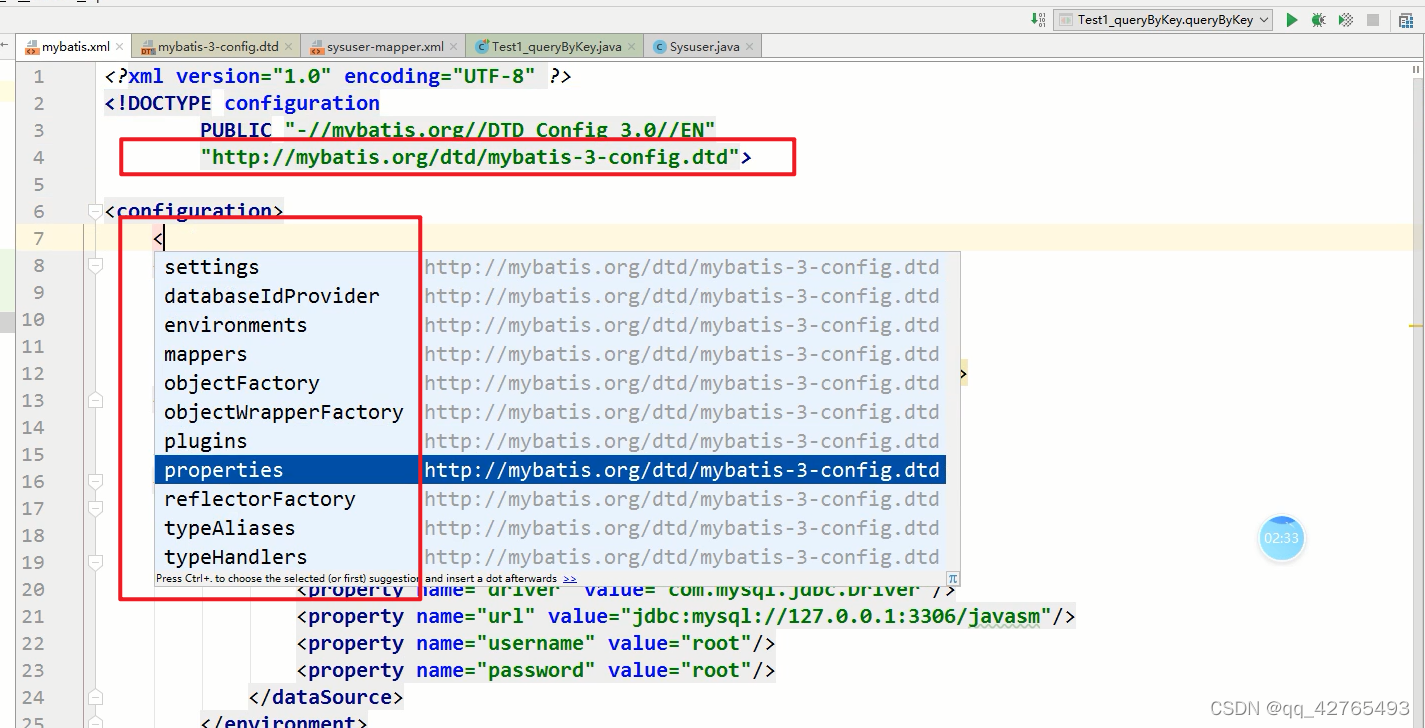
Task: Click the class icon on Test1_queryByKey.java tab
Action: click(483, 47)
